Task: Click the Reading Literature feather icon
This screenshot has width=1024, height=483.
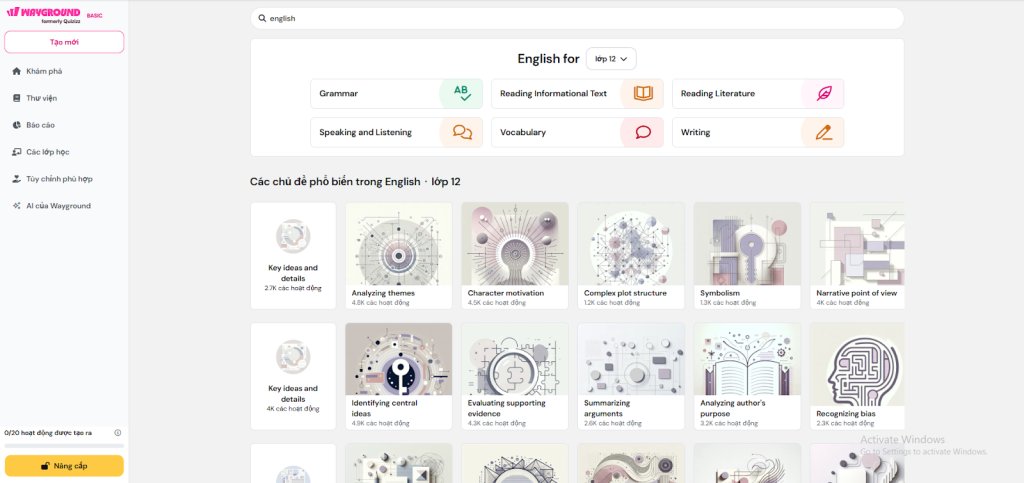Action: coord(823,93)
